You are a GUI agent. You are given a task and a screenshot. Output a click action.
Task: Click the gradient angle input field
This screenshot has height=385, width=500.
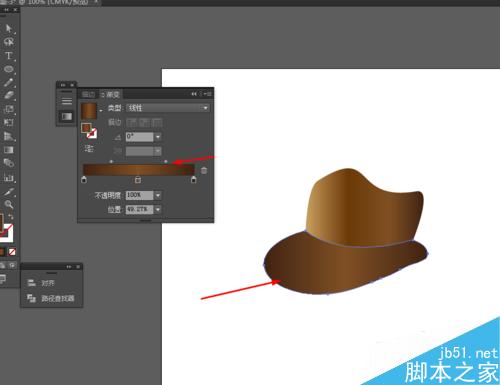(139, 137)
